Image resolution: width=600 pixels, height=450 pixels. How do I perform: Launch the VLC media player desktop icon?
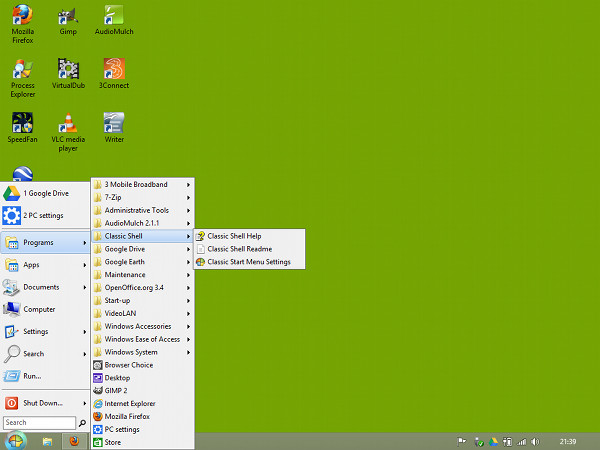point(68,132)
